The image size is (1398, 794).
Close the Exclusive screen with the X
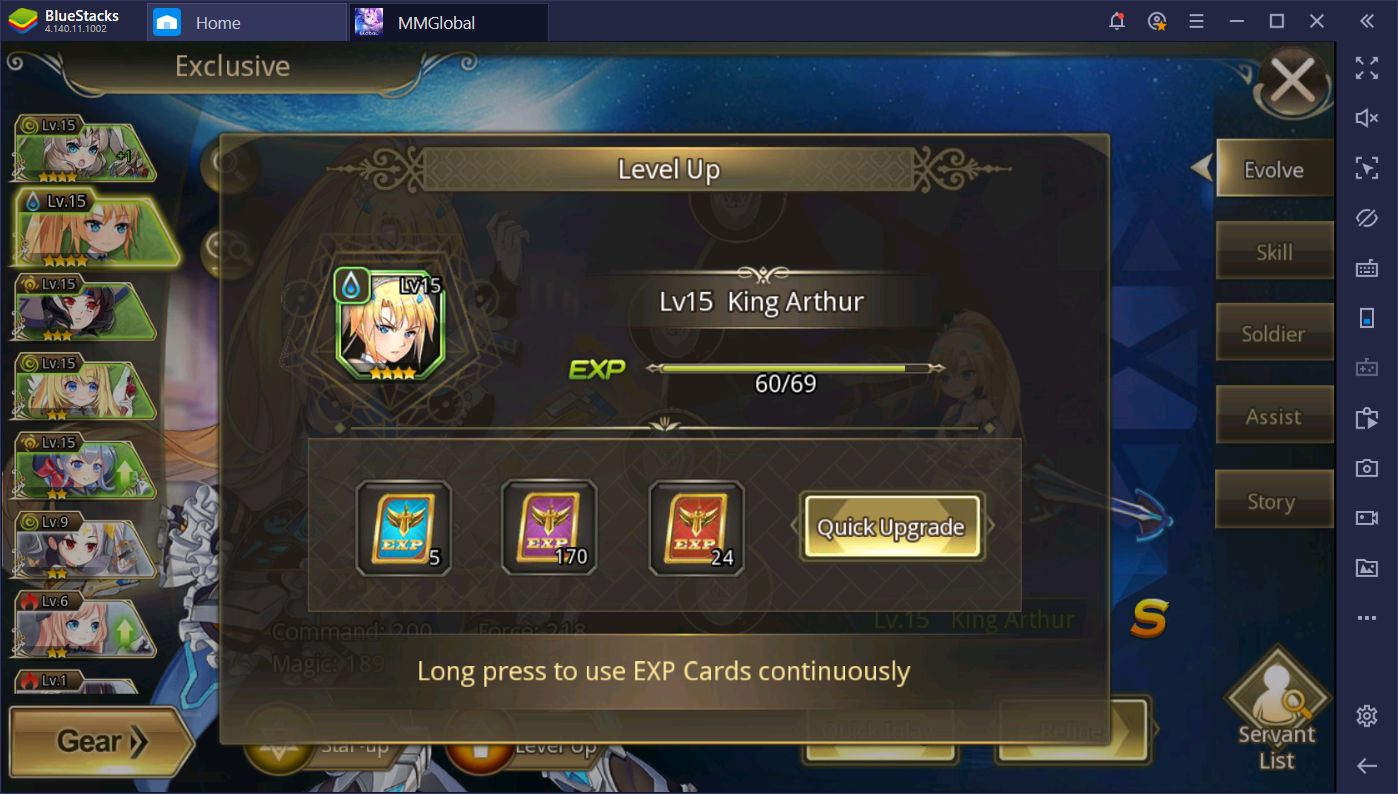(1293, 82)
